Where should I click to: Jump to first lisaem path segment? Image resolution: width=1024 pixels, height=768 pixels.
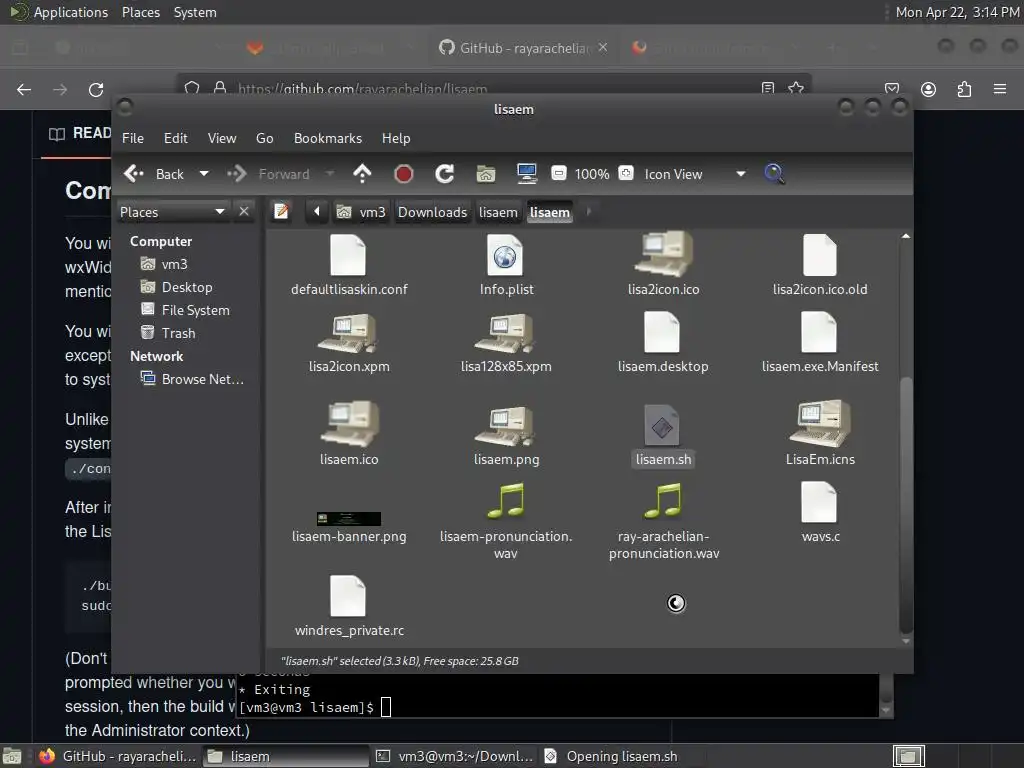click(498, 212)
